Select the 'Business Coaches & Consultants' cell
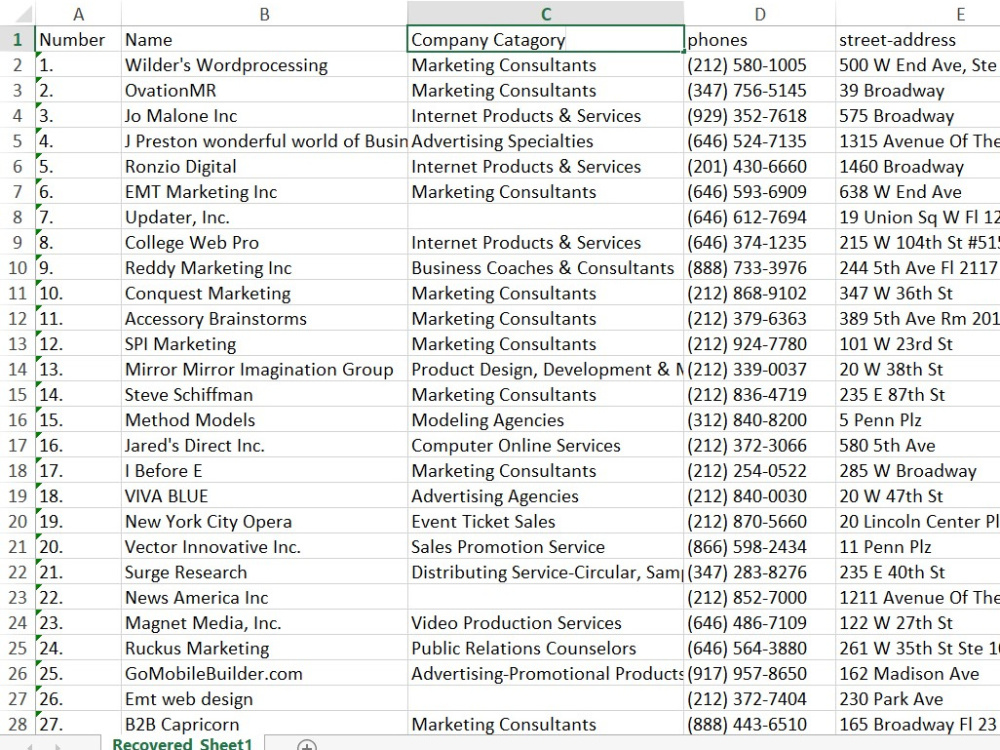Viewport: 1000px width, 750px height. (545, 268)
